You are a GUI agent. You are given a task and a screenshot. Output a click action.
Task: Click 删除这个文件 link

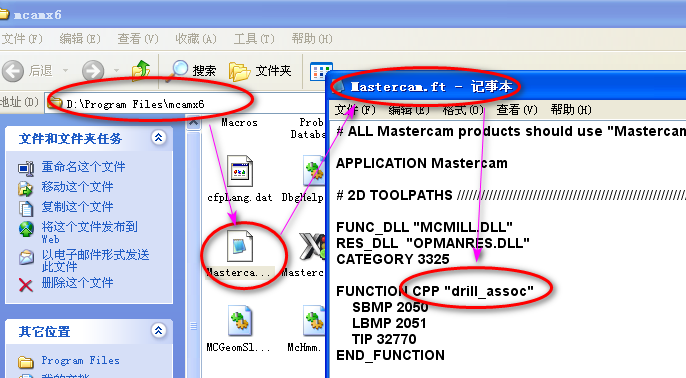pos(77,283)
